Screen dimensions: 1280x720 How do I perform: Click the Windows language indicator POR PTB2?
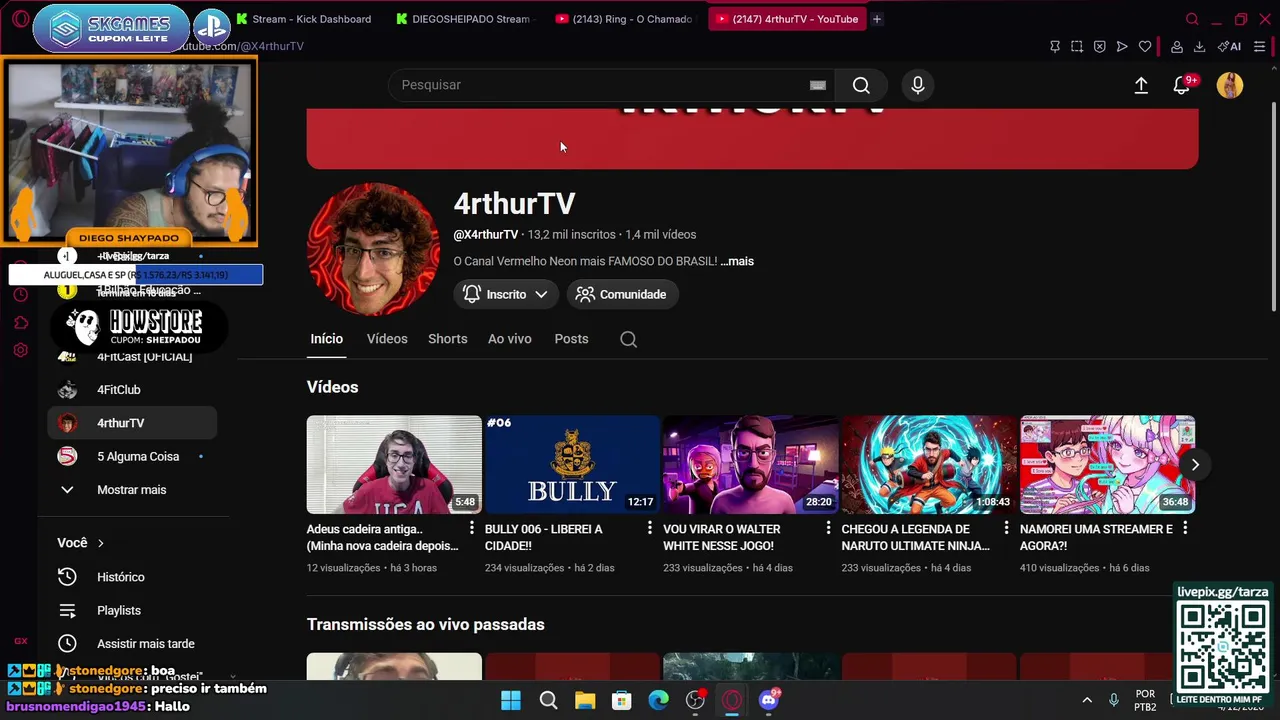tap(1146, 700)
